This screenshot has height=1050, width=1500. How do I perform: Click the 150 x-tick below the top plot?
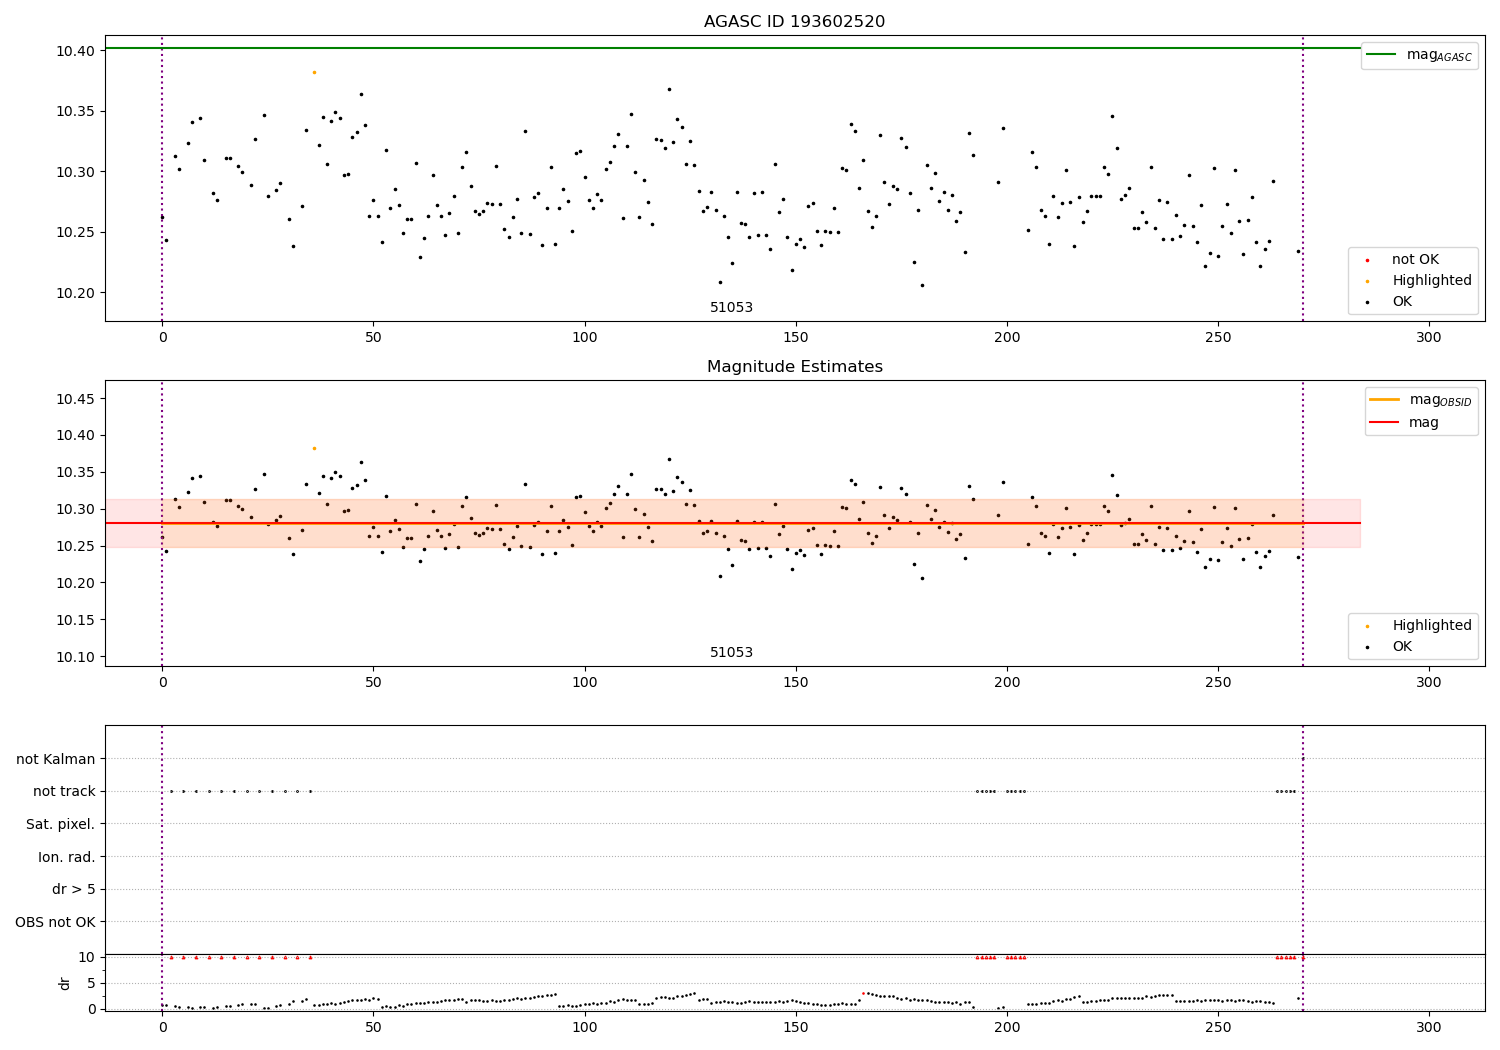796,338
